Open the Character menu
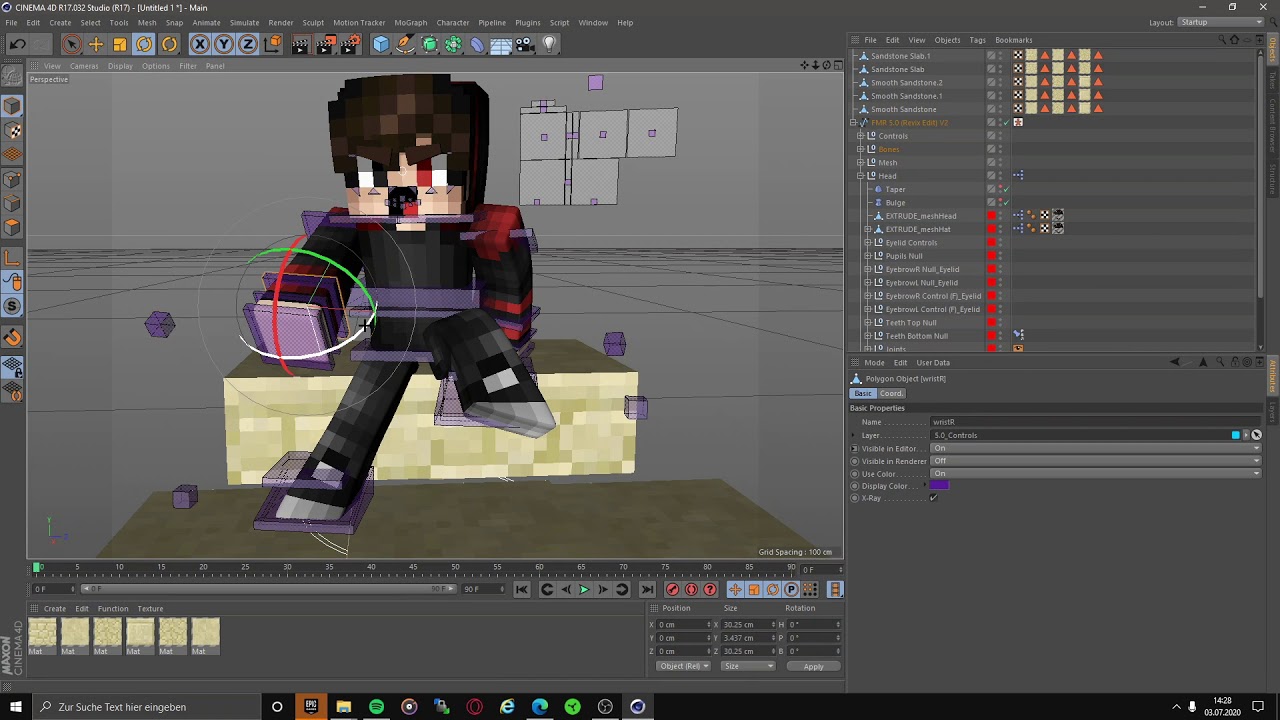This screenshot has width=1280, height=720. pos(452,22)
